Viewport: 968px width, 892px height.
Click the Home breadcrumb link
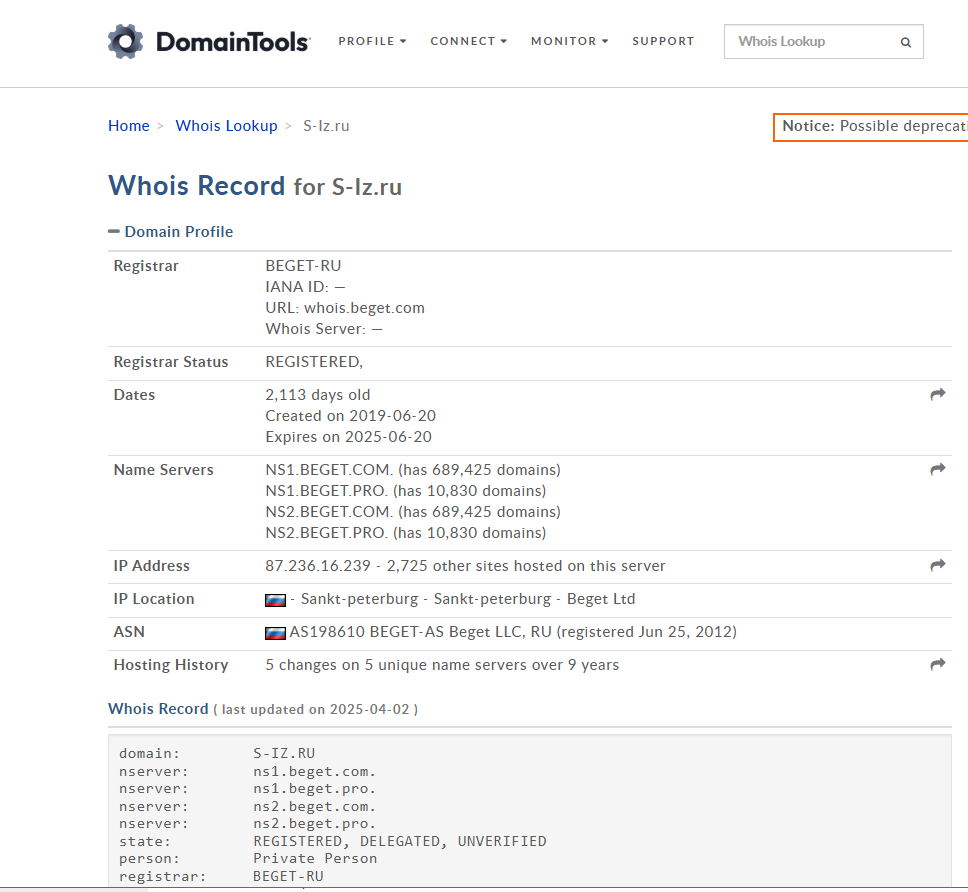[129, 126]
